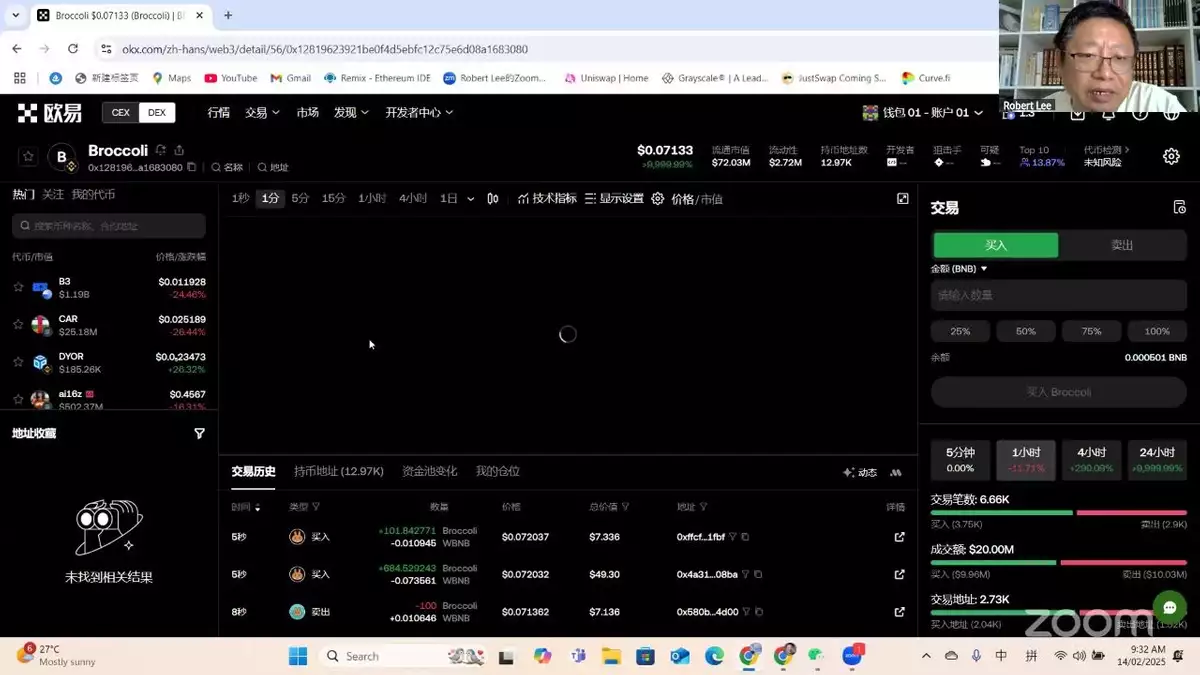Image resolution: width=1200 pixels, height=675 pixels.
Task: Click the 动态 sparkle button
Action: click(860, 472)
